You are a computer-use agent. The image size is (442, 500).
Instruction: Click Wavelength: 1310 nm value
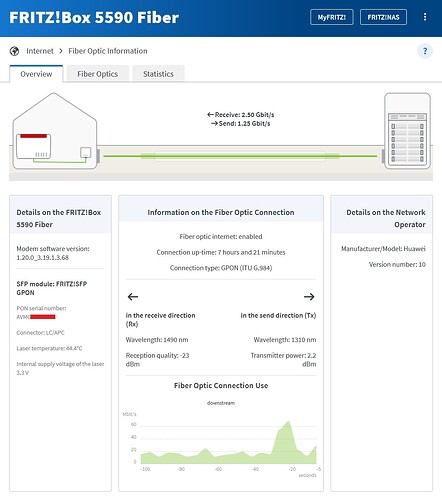pos(285,340)
